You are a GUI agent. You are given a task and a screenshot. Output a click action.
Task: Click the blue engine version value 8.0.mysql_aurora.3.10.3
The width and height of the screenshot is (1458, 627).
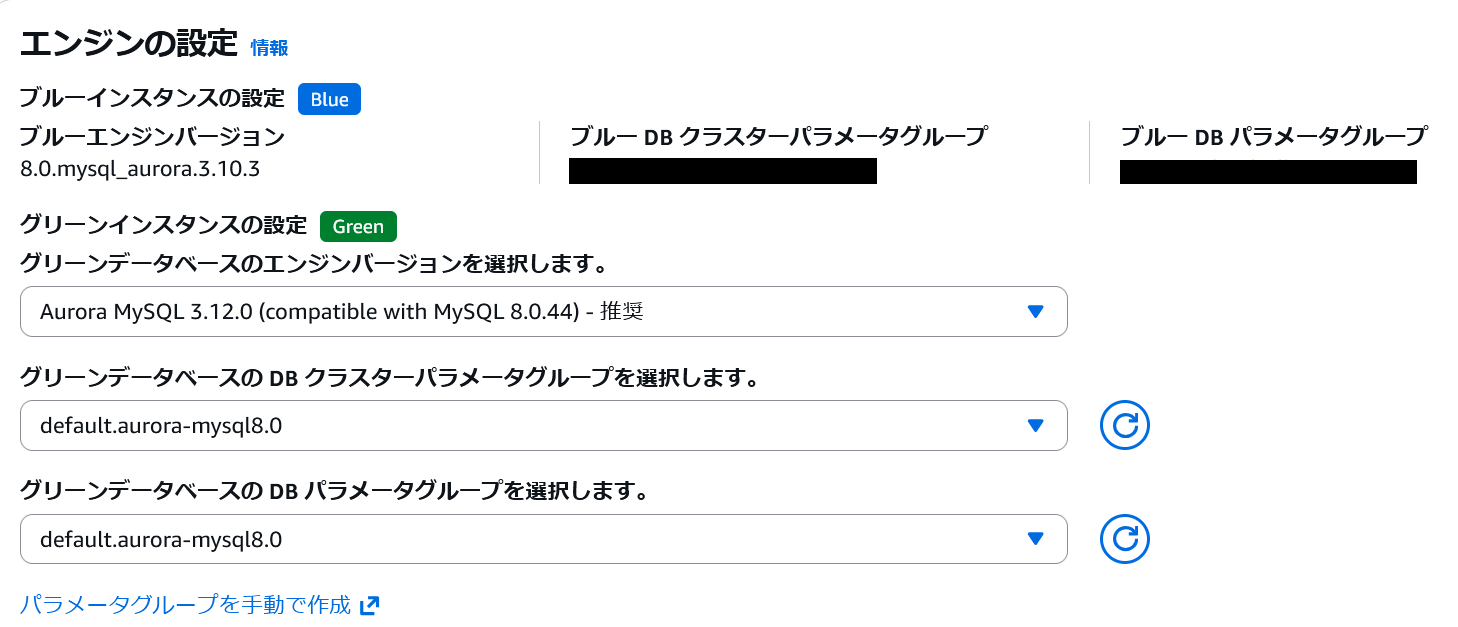pos(140,168)
